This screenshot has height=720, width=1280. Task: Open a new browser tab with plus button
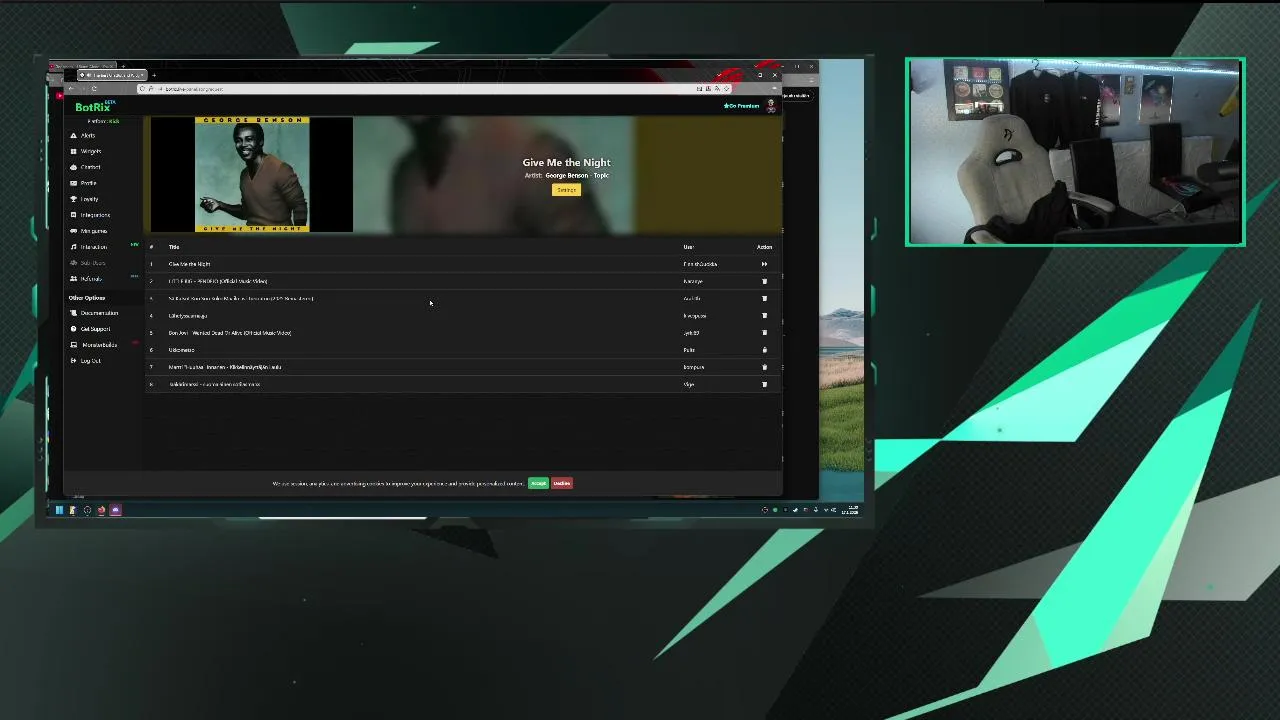[154, 75]
